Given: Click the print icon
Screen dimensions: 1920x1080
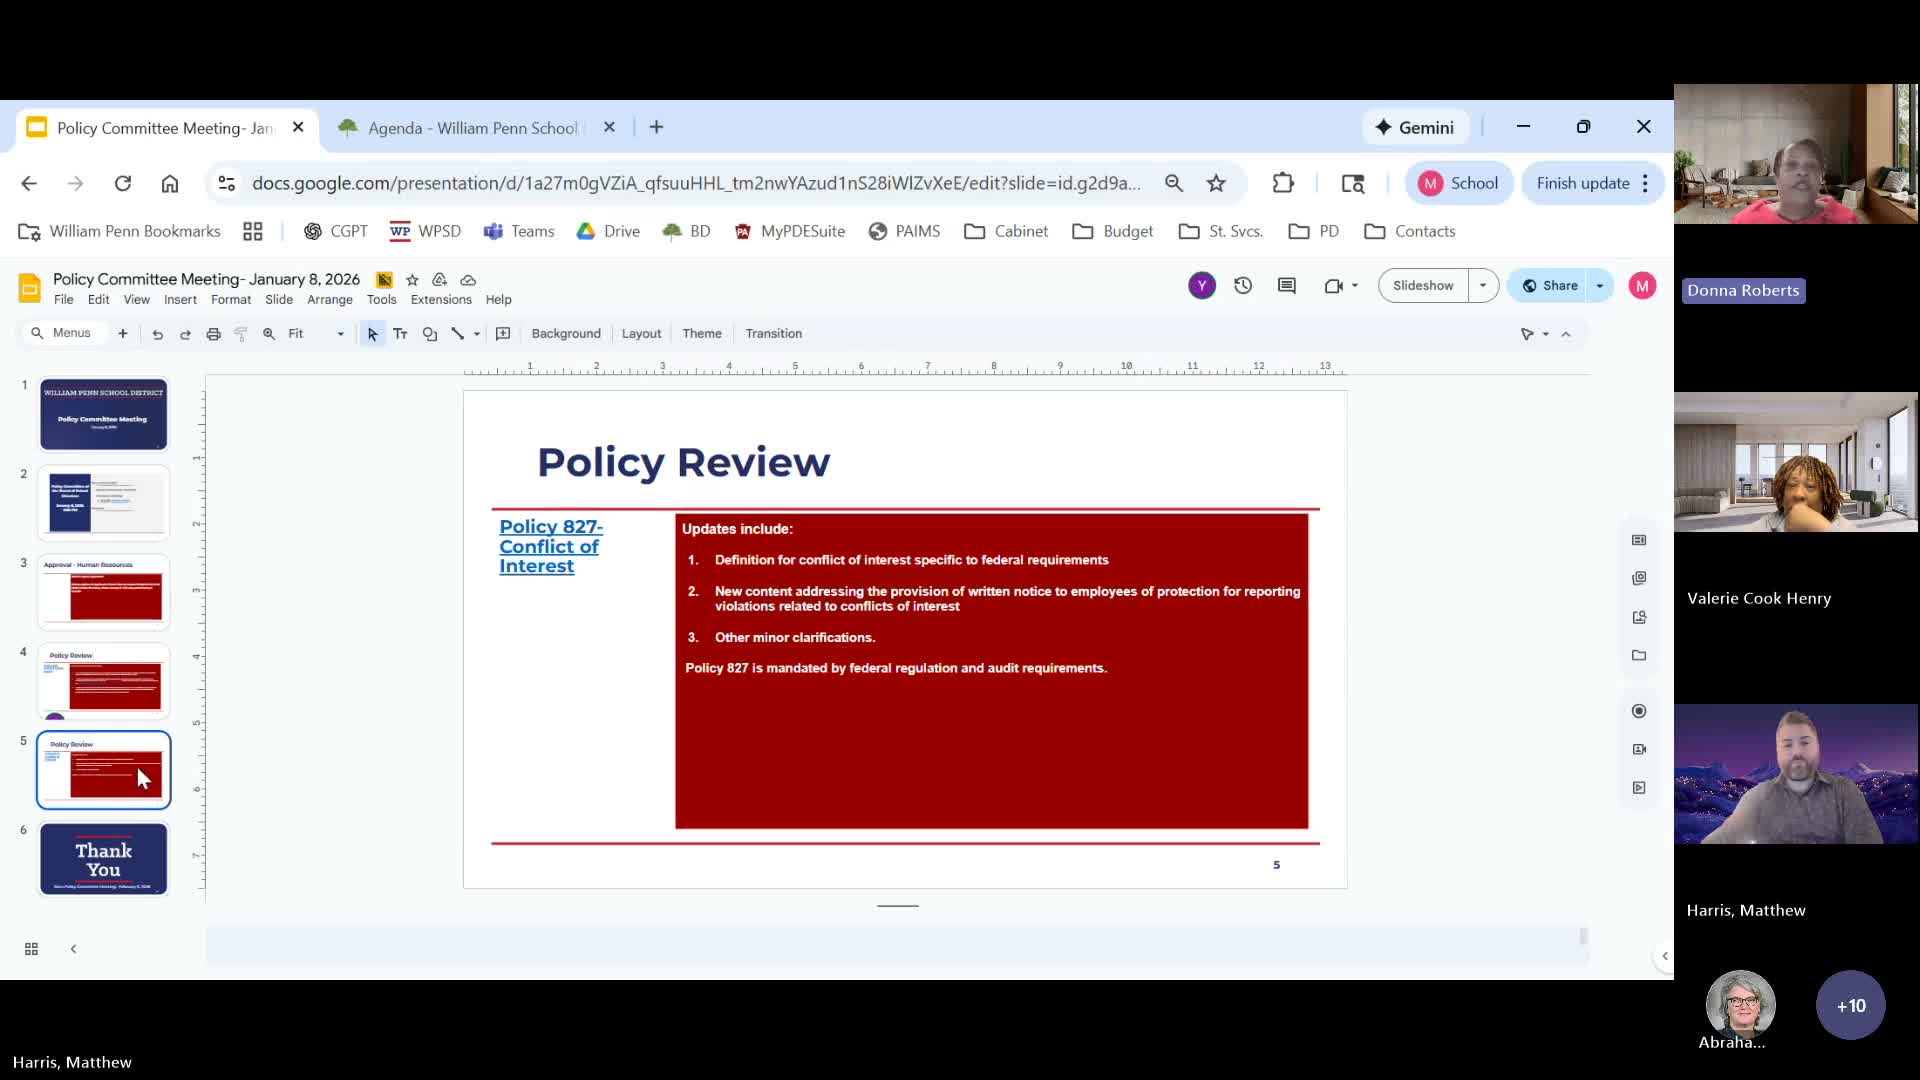Looking at the screenshot, I should 213,334.
